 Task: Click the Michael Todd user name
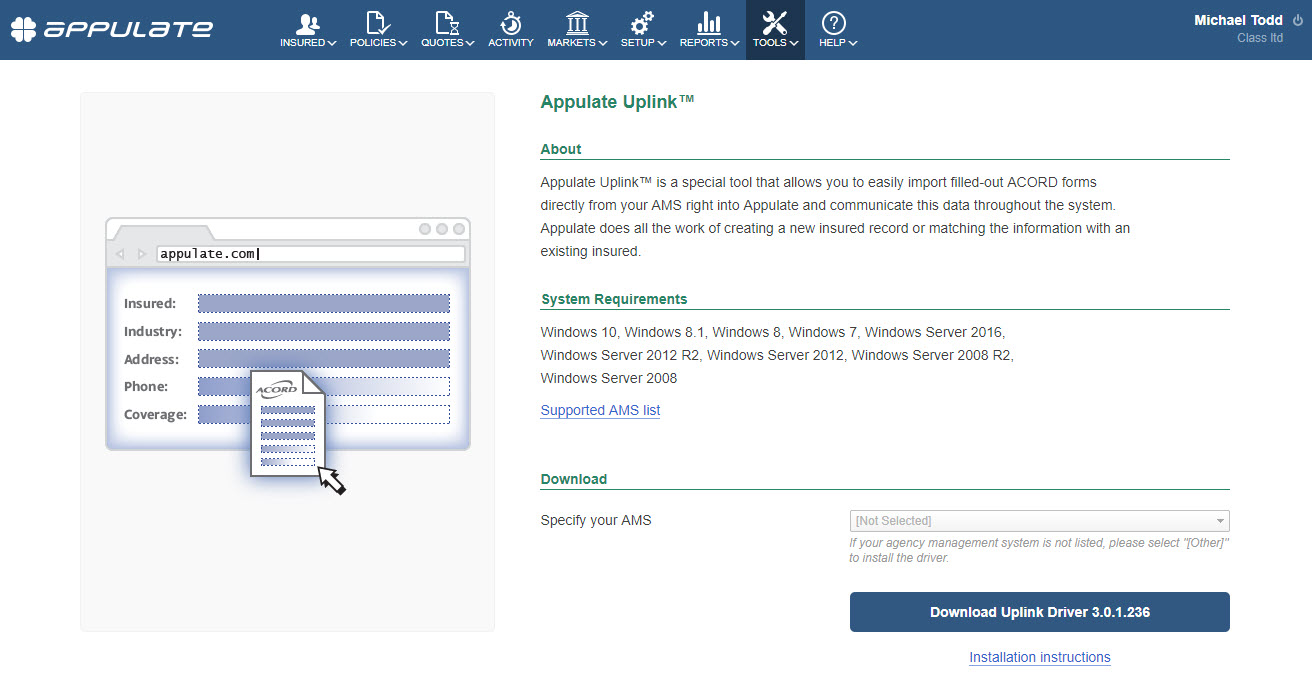1238,21
